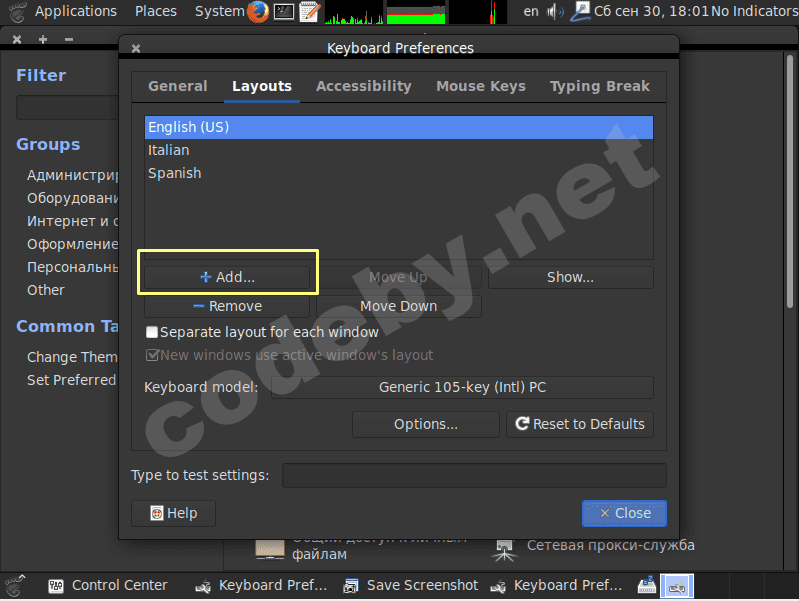Switch to the Mouse Keys tab
The width and height of the screenshot is (799, 601).
[x=481, y=86]
